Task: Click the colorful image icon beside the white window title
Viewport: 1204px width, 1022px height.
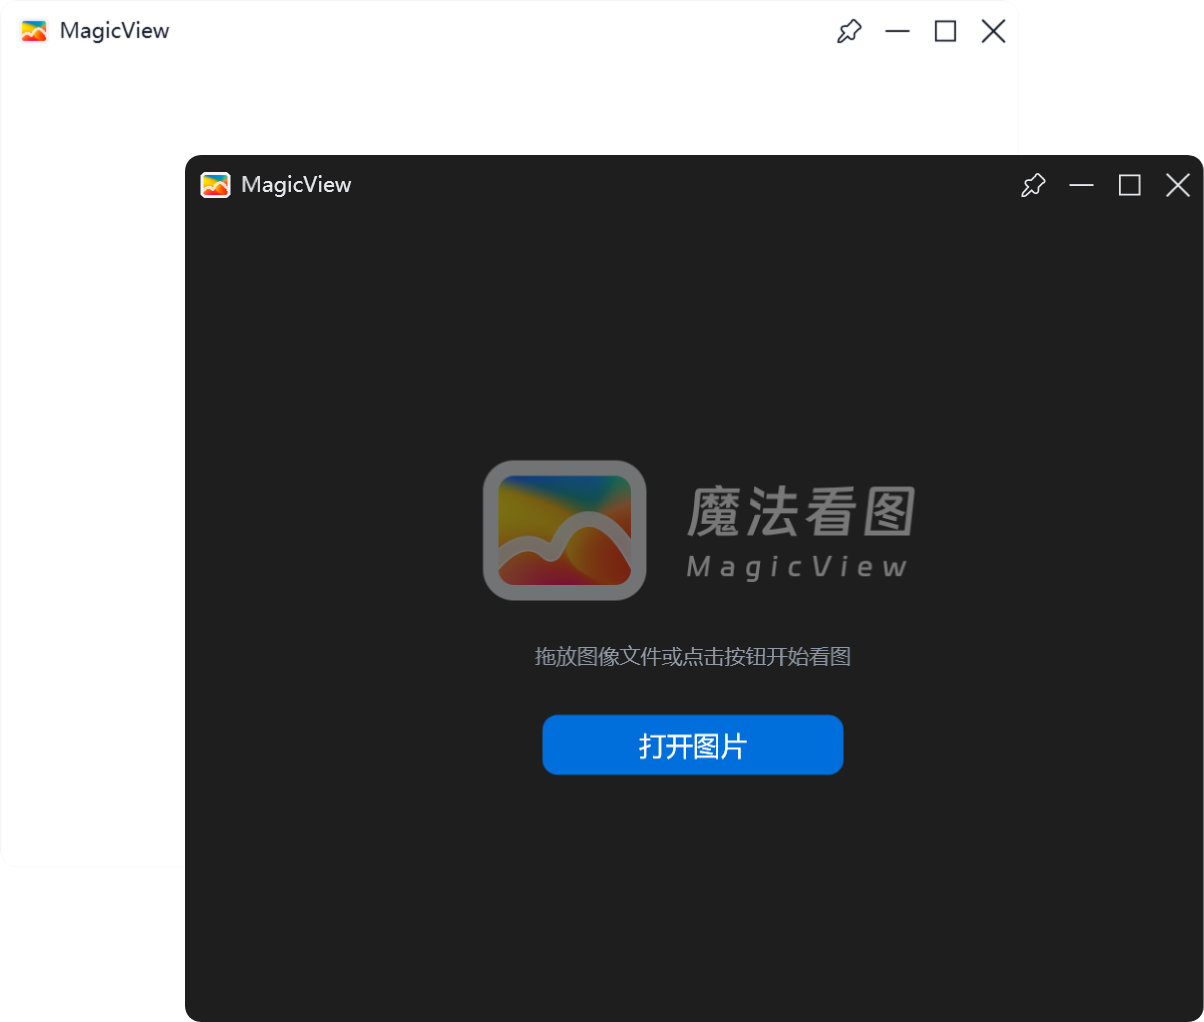Action: coord(33,31)
